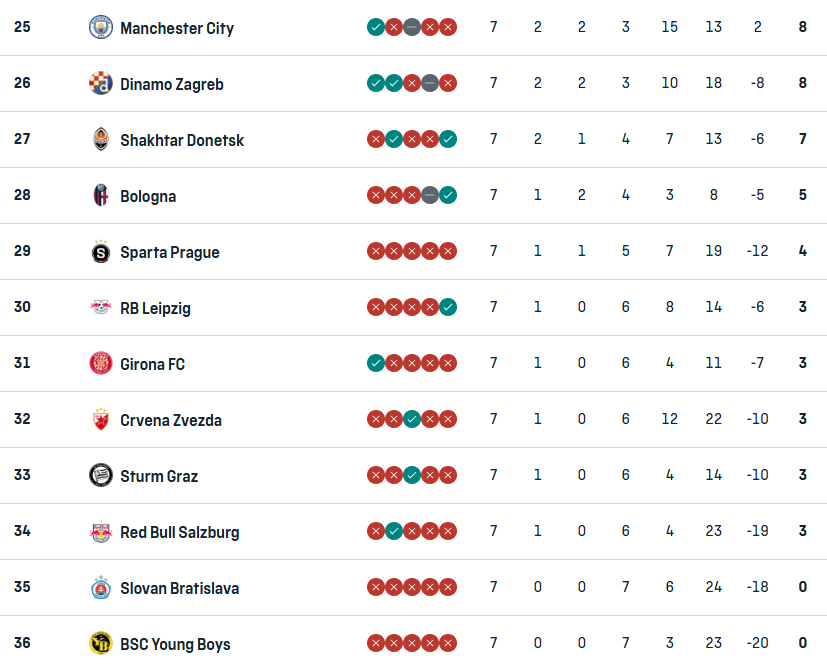Click the Sturm Graz club crest

pos(100,475)
